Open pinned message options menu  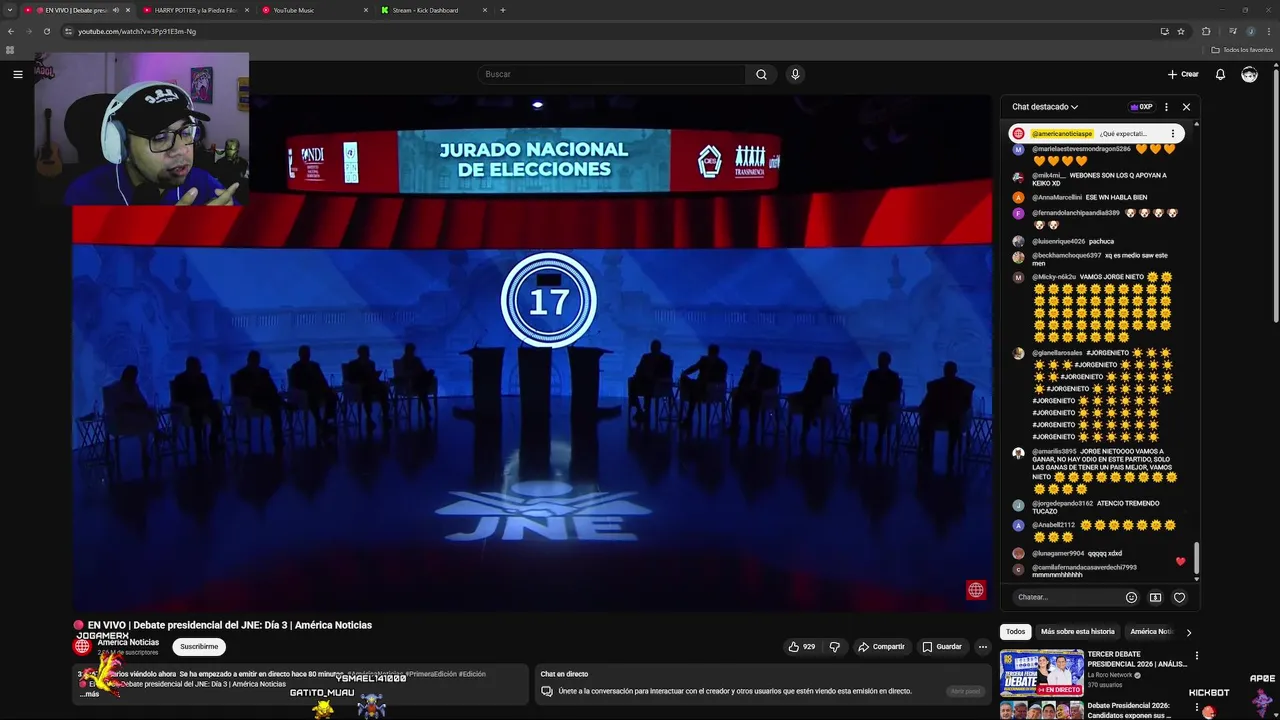(1173, 133)
